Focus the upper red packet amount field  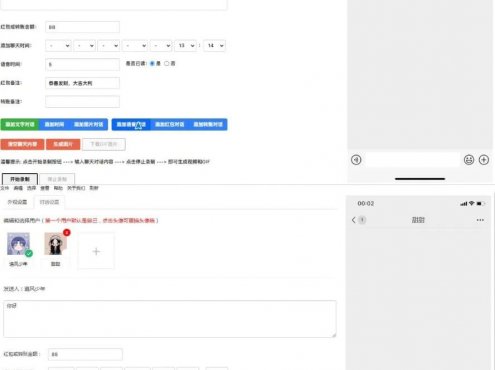[82, 27]
